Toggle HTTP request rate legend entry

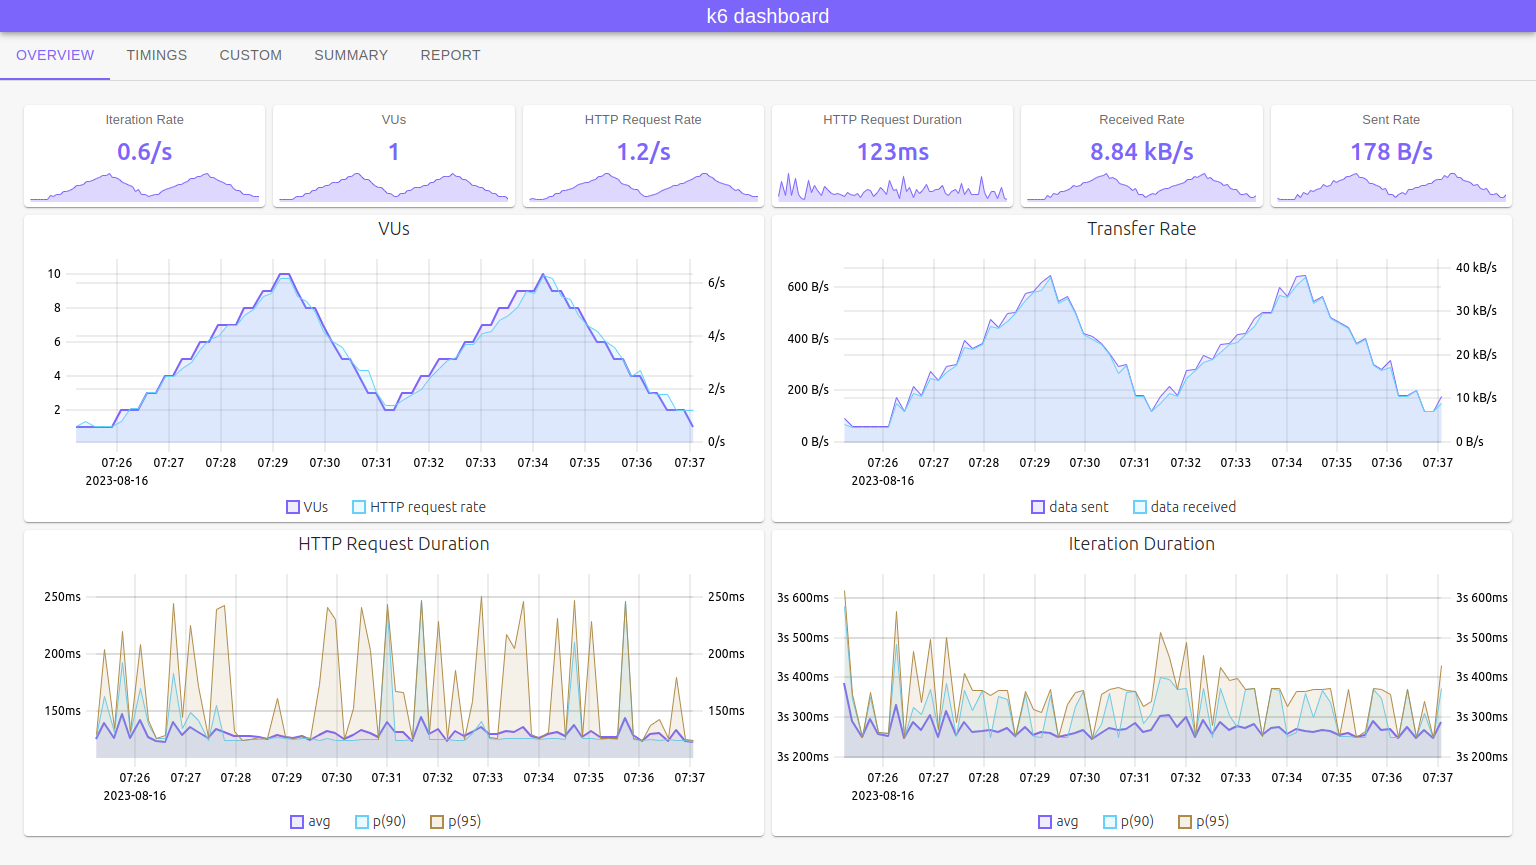tap(419, 507)
